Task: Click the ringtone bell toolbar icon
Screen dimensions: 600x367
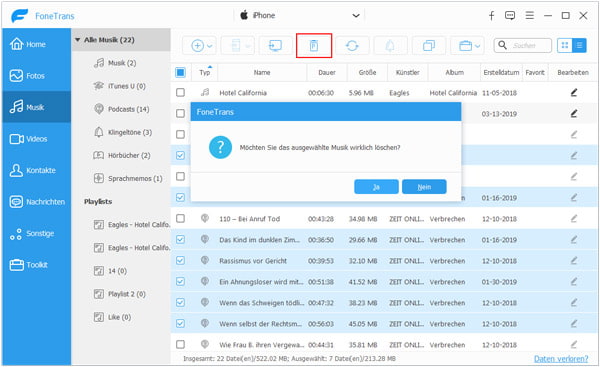Action: (390, 46)
